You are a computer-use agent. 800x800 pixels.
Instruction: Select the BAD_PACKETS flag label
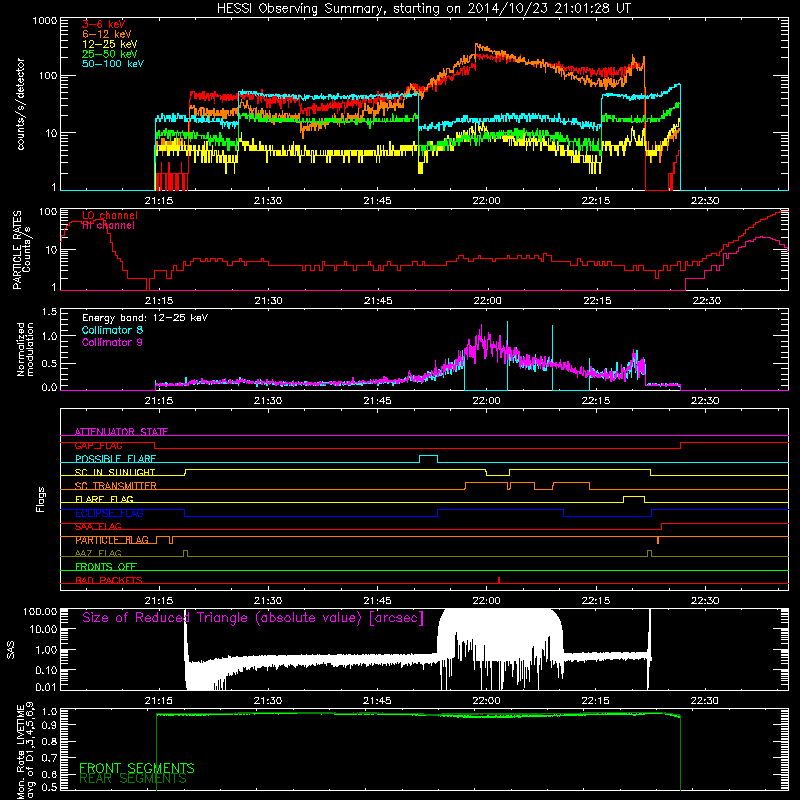(109, 581)
